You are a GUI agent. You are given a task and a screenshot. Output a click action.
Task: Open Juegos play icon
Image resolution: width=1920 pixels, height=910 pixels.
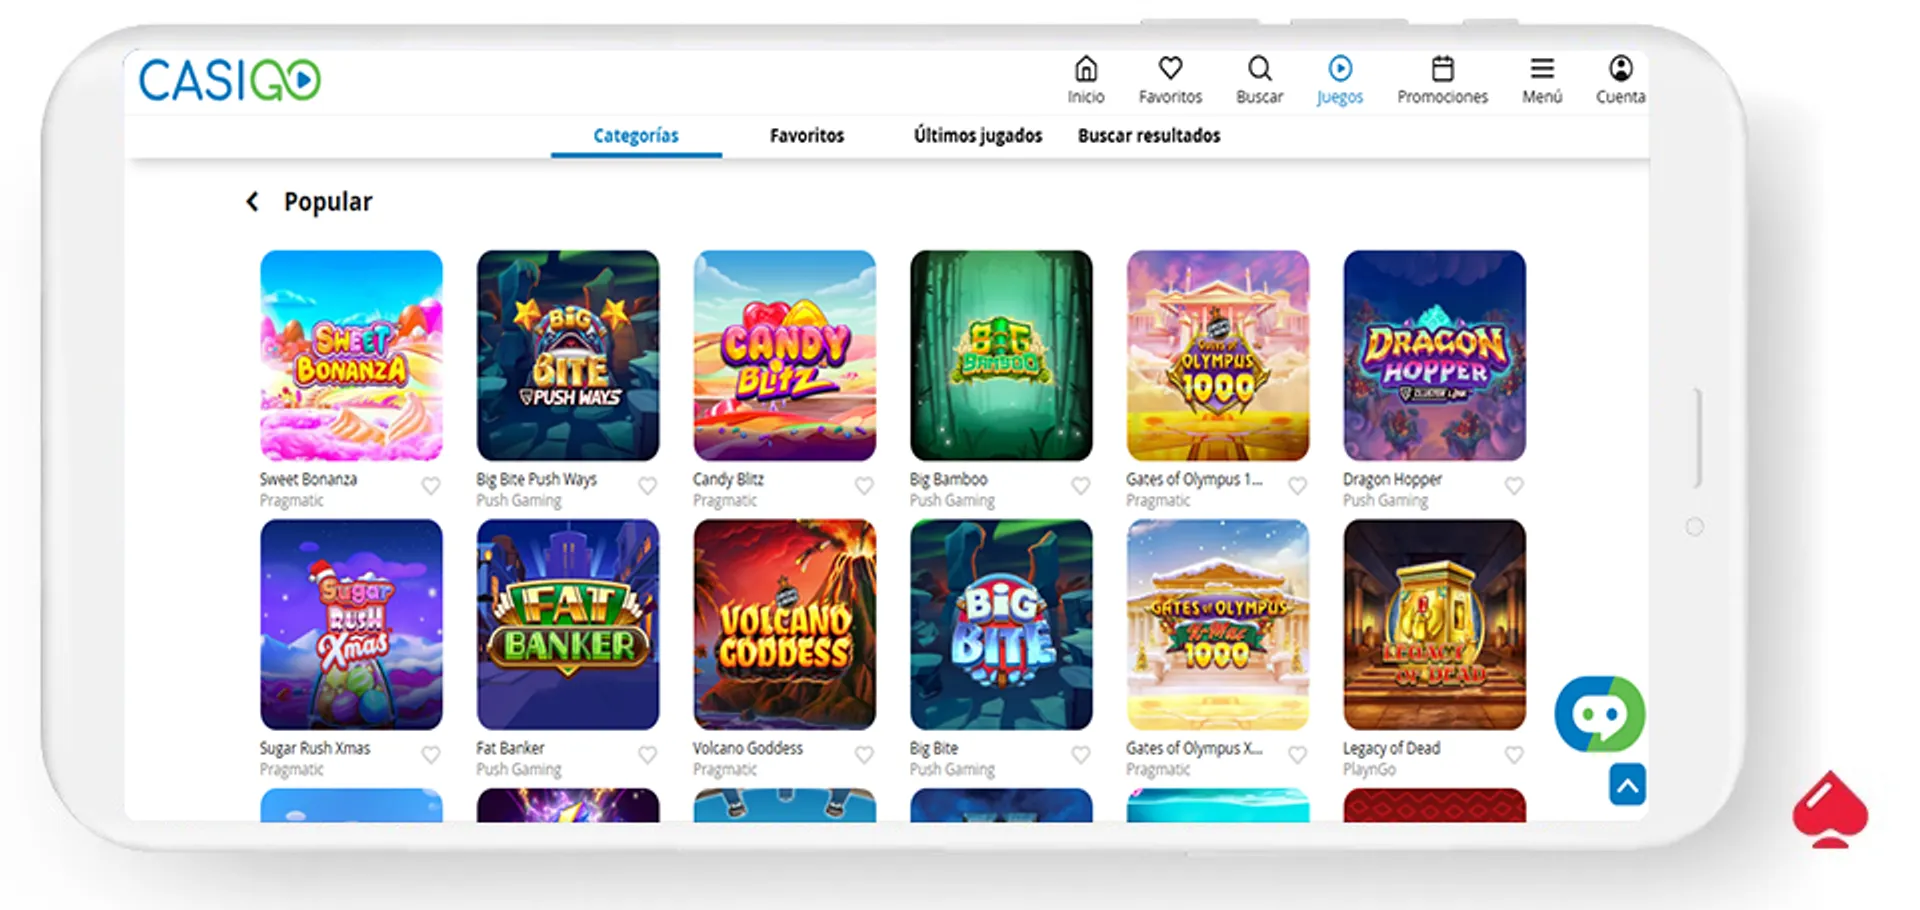1339,70
